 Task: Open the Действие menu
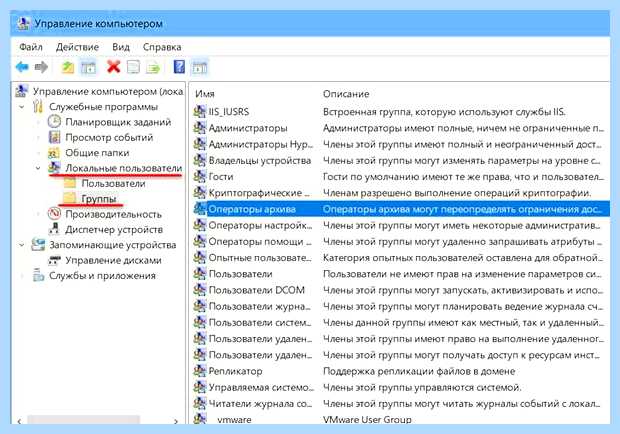[x=77, y=47]
